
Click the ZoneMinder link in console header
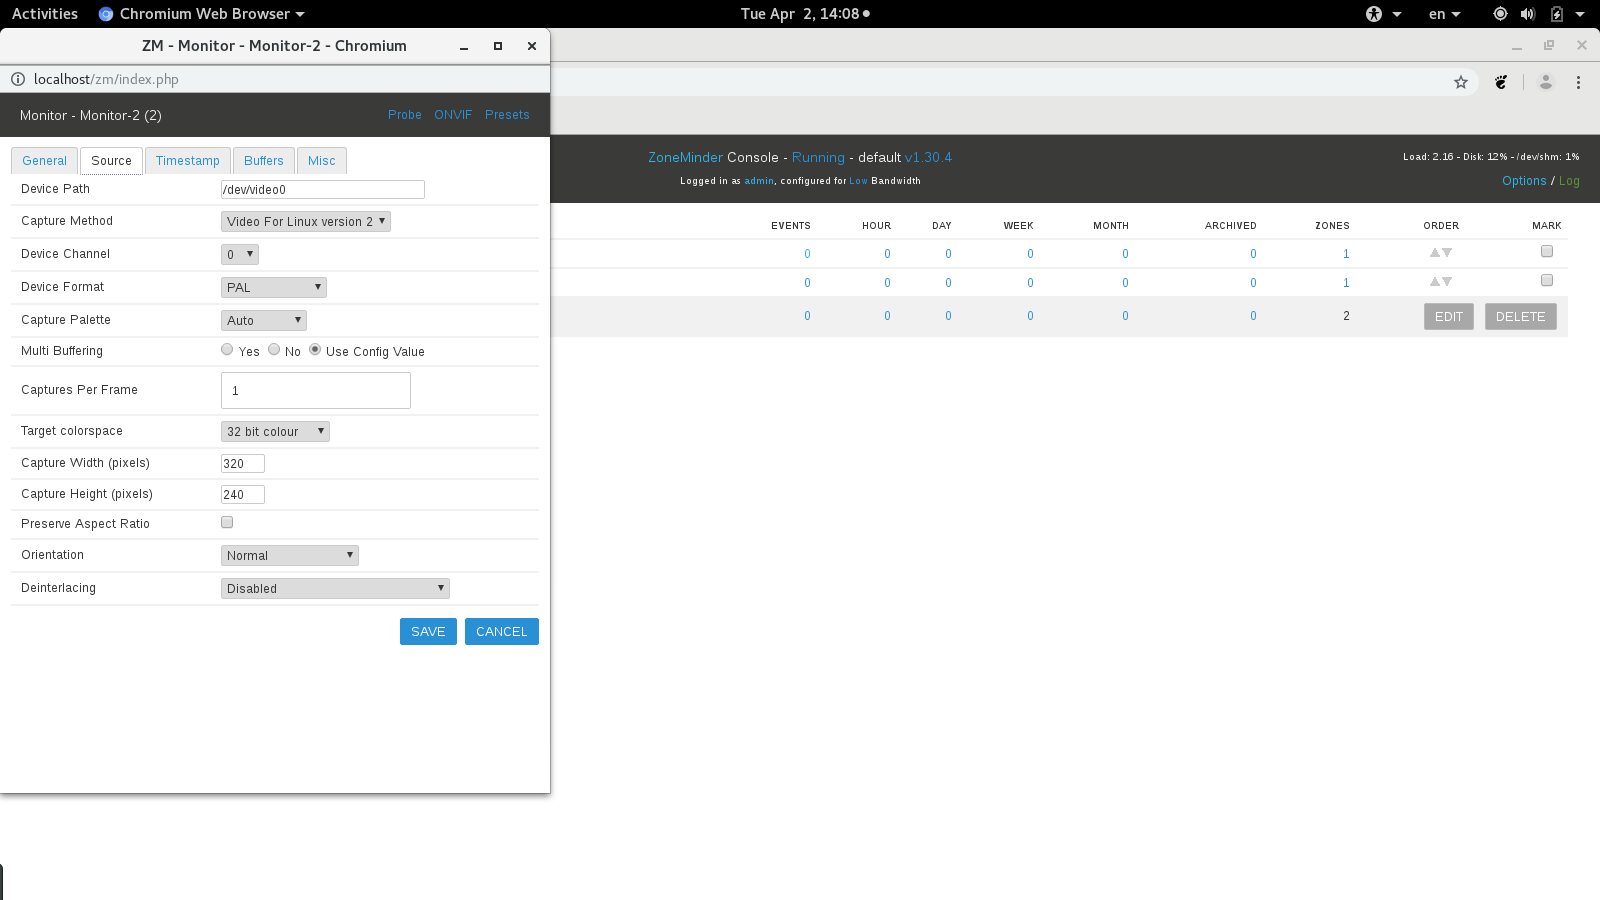685,158
